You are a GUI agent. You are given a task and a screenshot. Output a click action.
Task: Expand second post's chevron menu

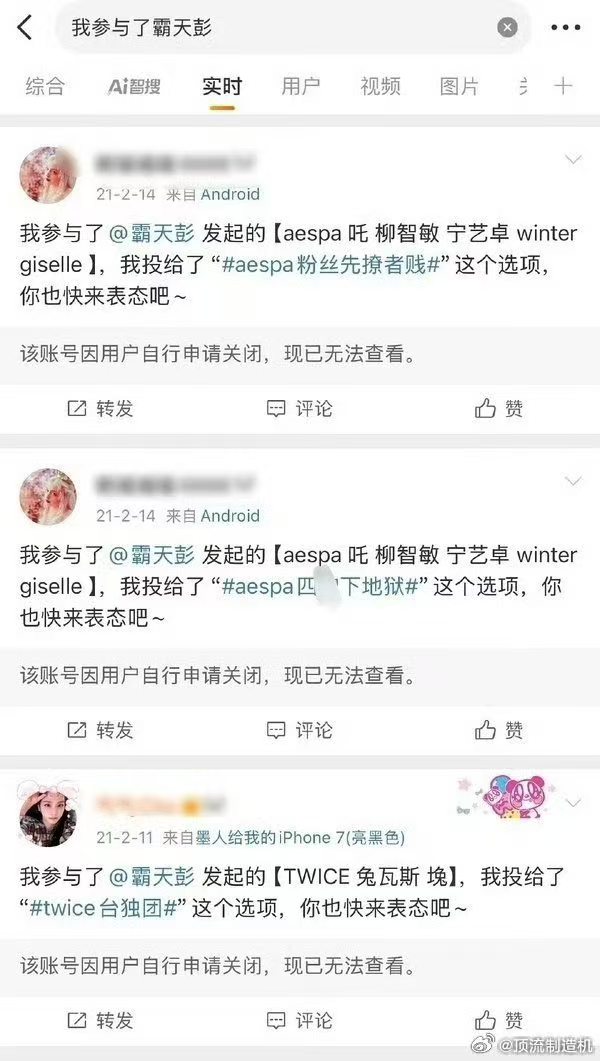pyautogui.click(x=574, y=481)
